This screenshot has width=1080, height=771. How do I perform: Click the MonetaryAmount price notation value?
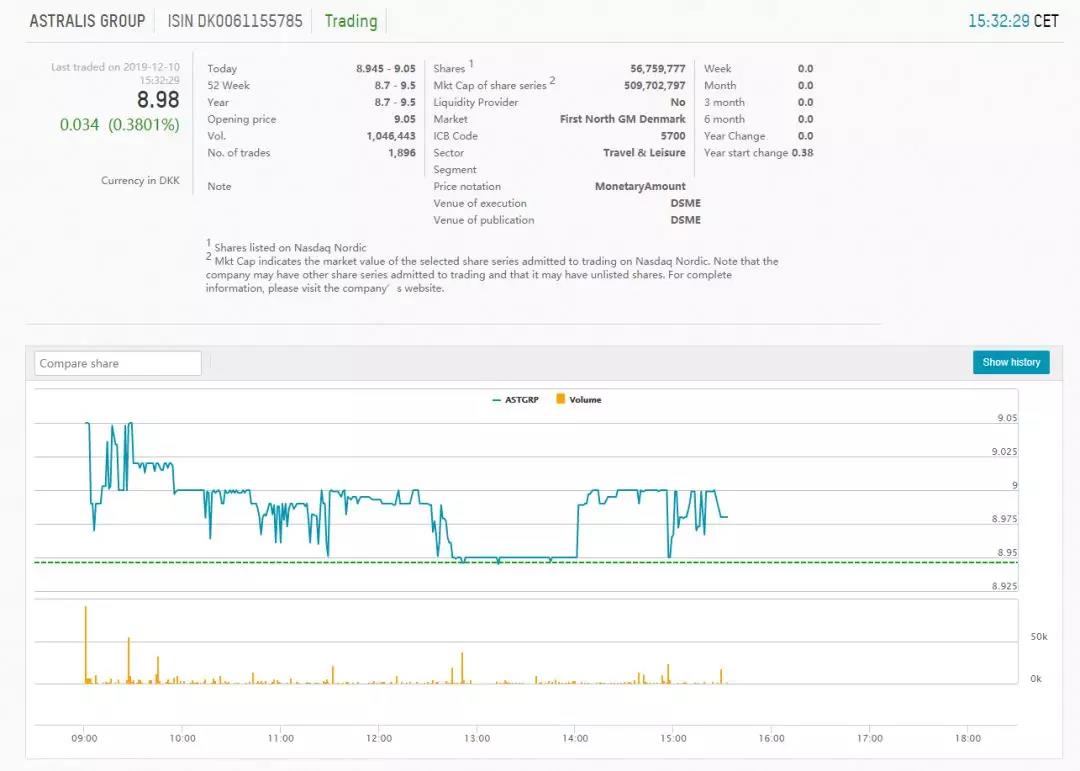(640, 186)
